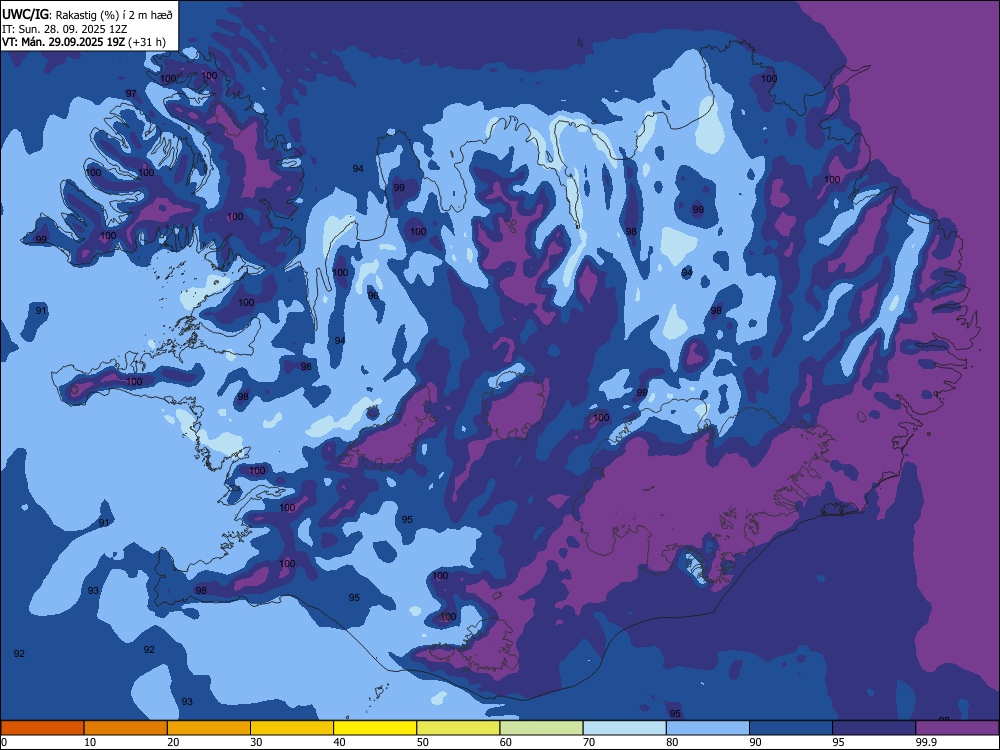Choose the purple above-99.9 legend swatch

click(957, 728)
